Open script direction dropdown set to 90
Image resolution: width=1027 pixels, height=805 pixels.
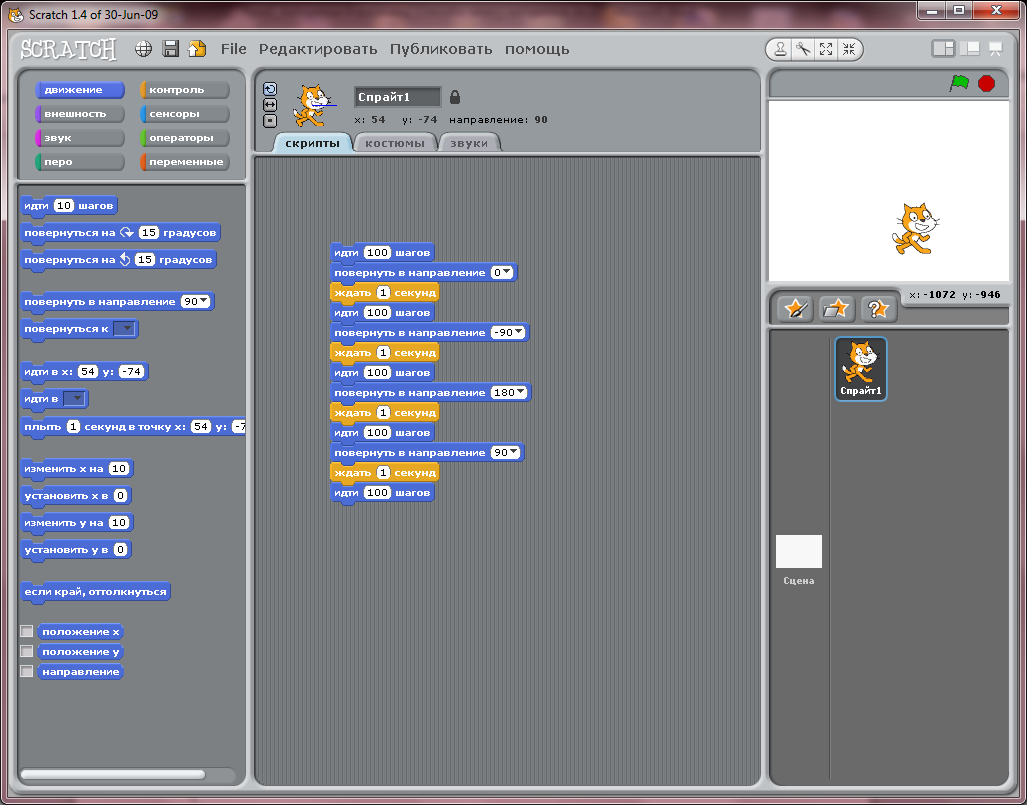(x=514, y=453)
